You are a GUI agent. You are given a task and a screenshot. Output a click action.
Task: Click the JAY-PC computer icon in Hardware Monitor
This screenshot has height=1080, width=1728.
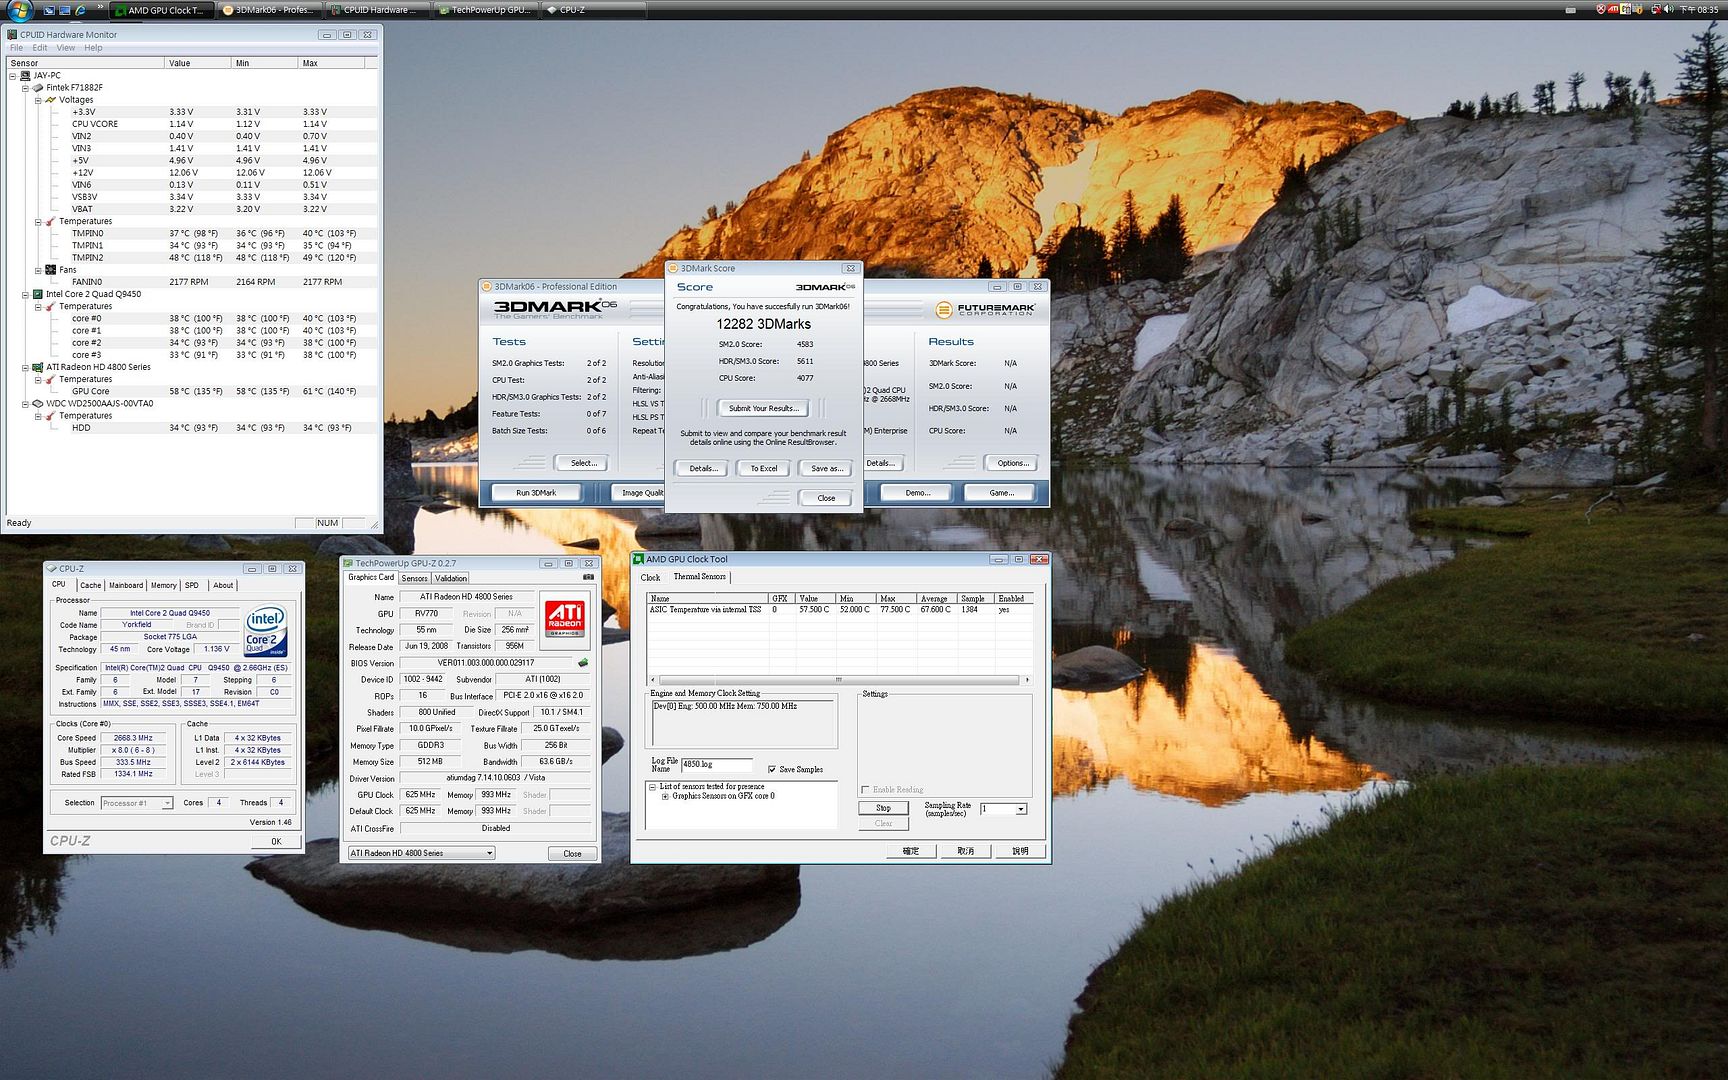(x=25, y=75)
